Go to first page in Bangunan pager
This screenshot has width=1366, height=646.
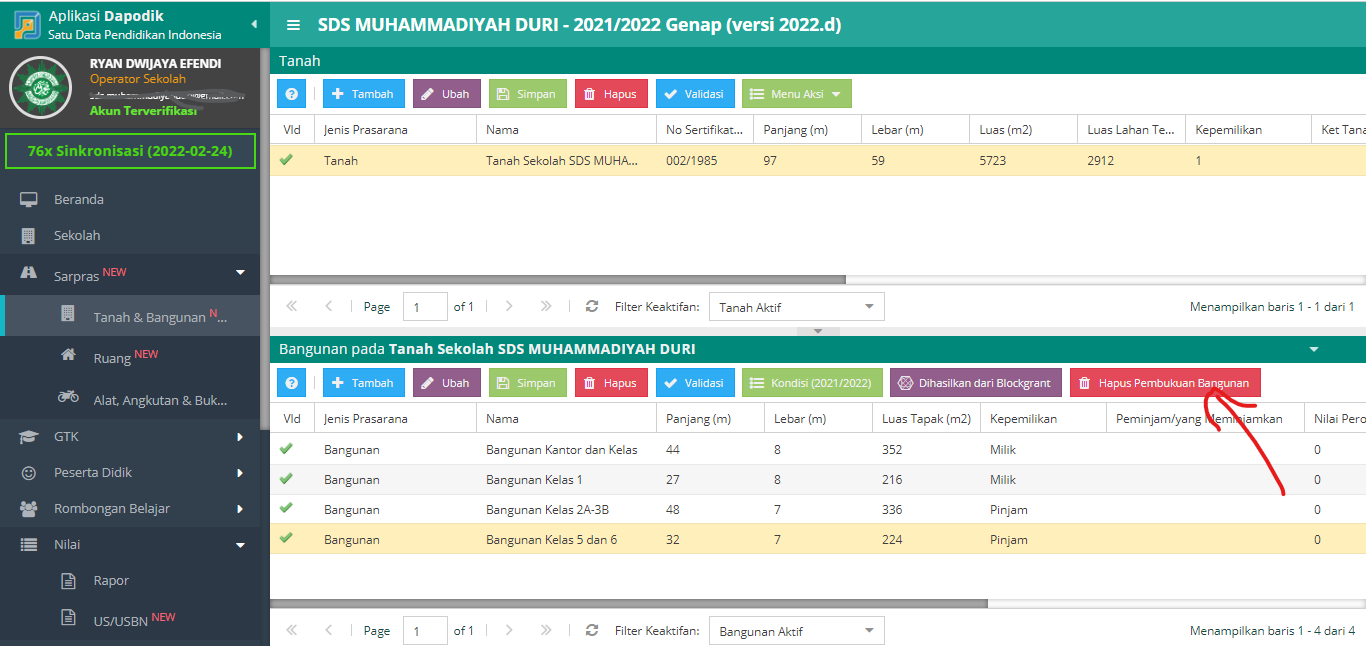[292, 631]
